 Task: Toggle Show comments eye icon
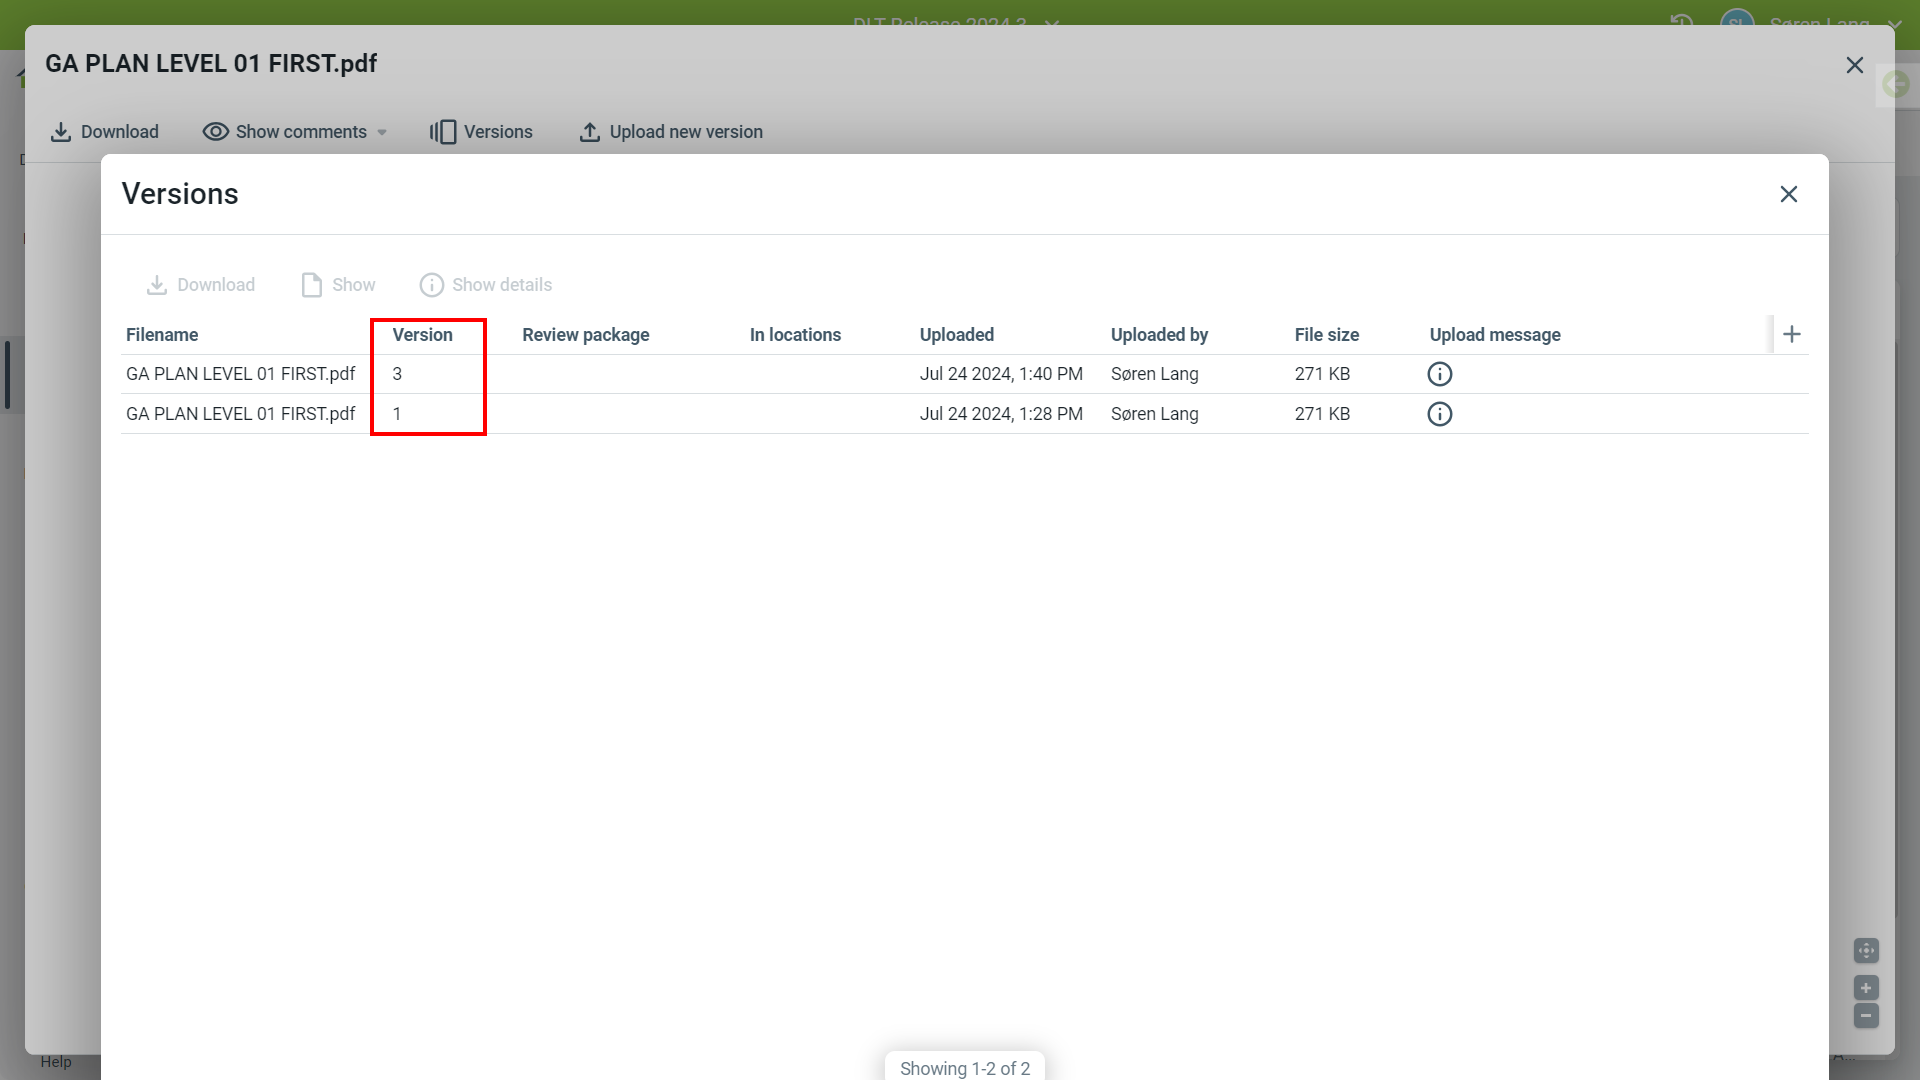coord(215,132)
